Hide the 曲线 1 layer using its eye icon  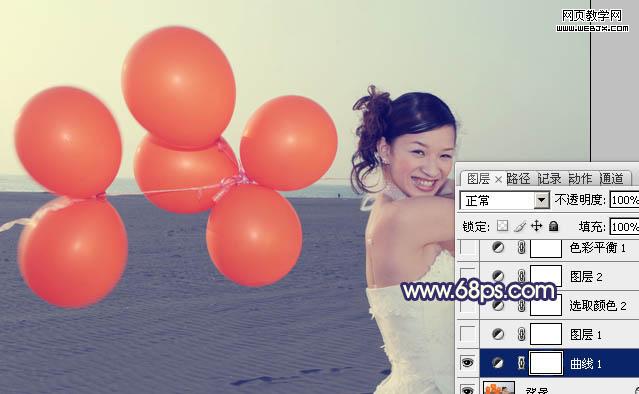[x=467, y=362]
